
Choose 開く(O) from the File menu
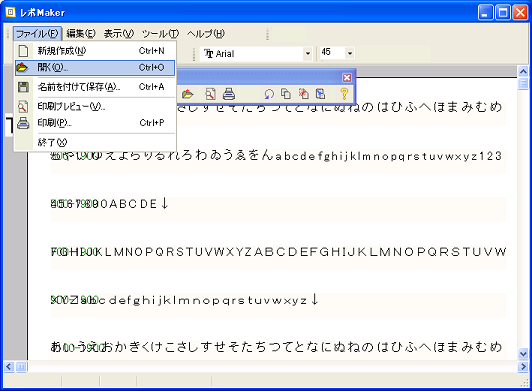click(x=95, y=68)
